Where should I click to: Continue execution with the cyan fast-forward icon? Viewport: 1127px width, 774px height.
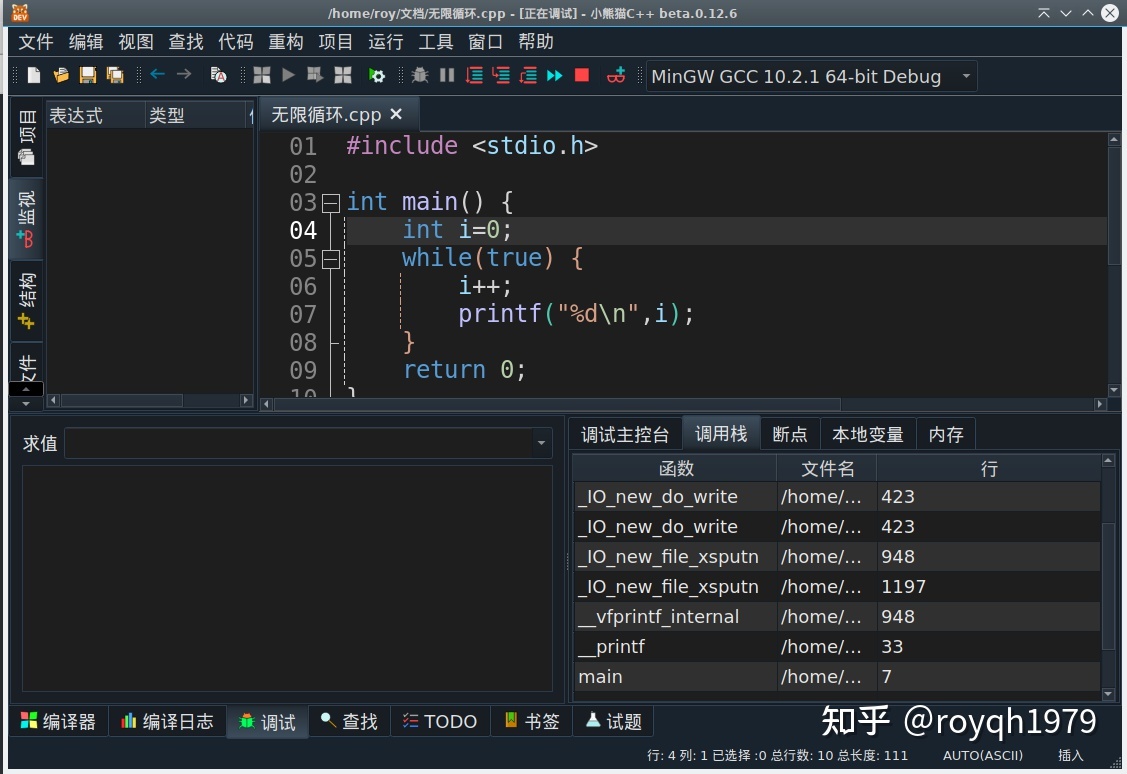tap(555, 75)
